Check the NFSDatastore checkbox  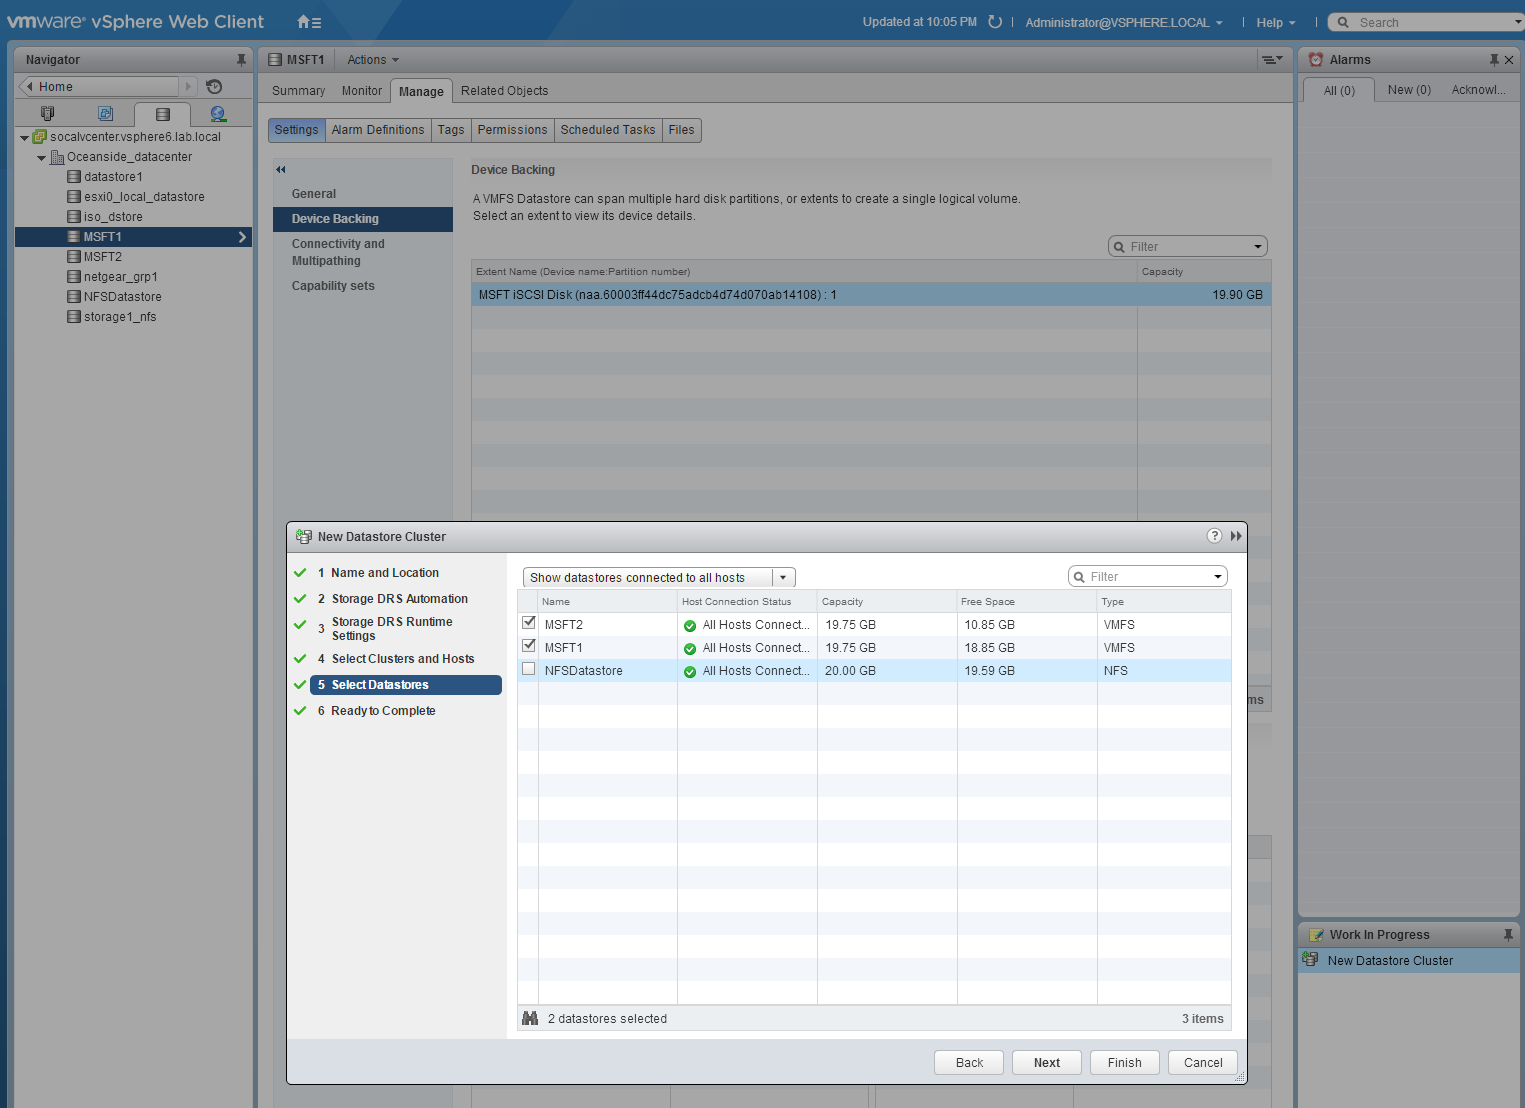(529, 669)
